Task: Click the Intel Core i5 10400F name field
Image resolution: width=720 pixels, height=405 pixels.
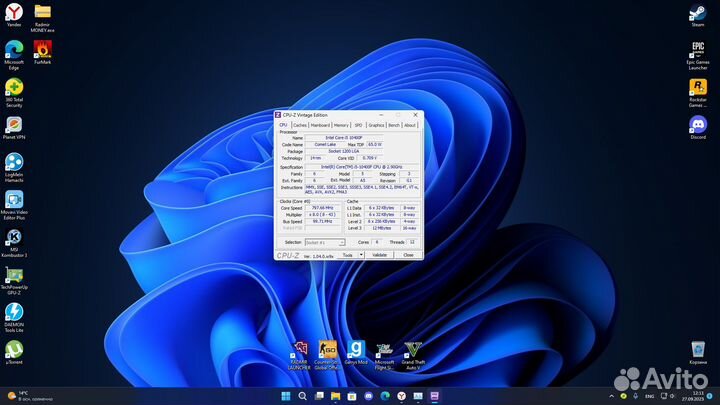Action: (344, 138)
